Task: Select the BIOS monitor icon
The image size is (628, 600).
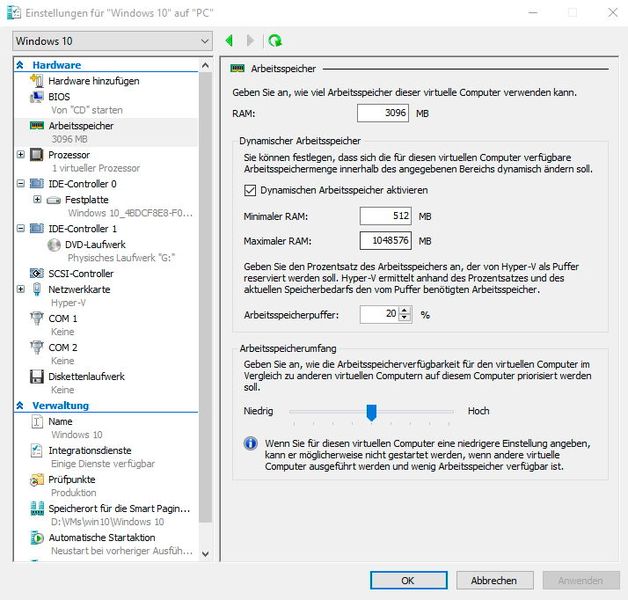Action: pos(36,97)
